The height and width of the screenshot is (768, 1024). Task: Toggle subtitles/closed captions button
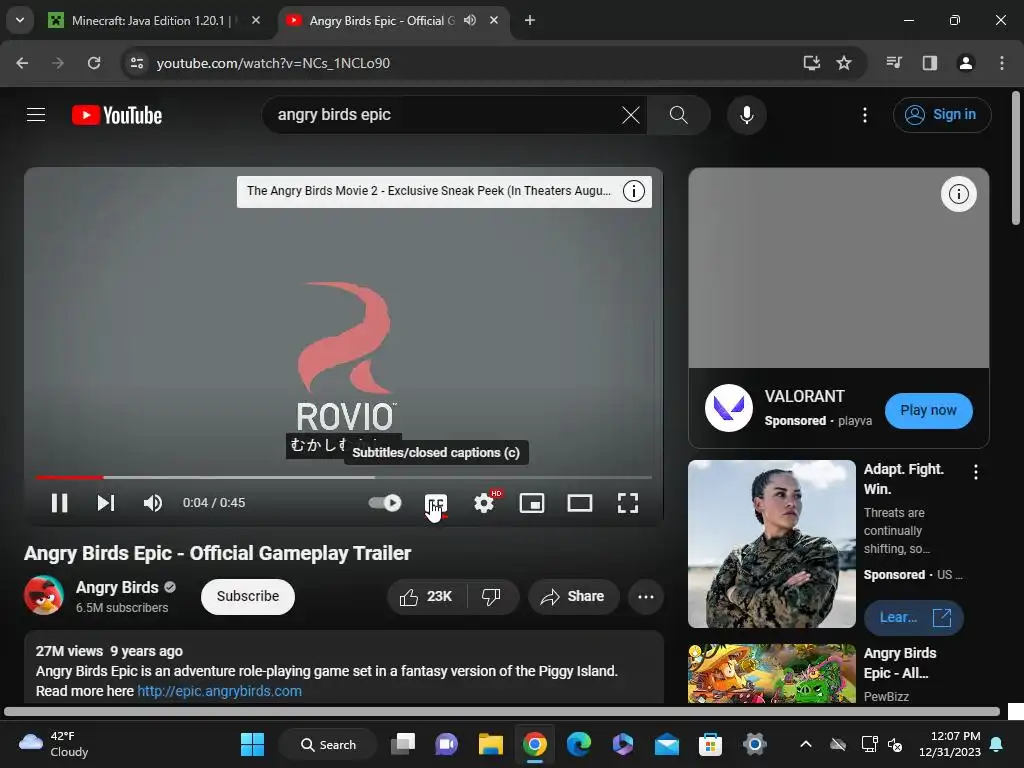click(436, 504)
